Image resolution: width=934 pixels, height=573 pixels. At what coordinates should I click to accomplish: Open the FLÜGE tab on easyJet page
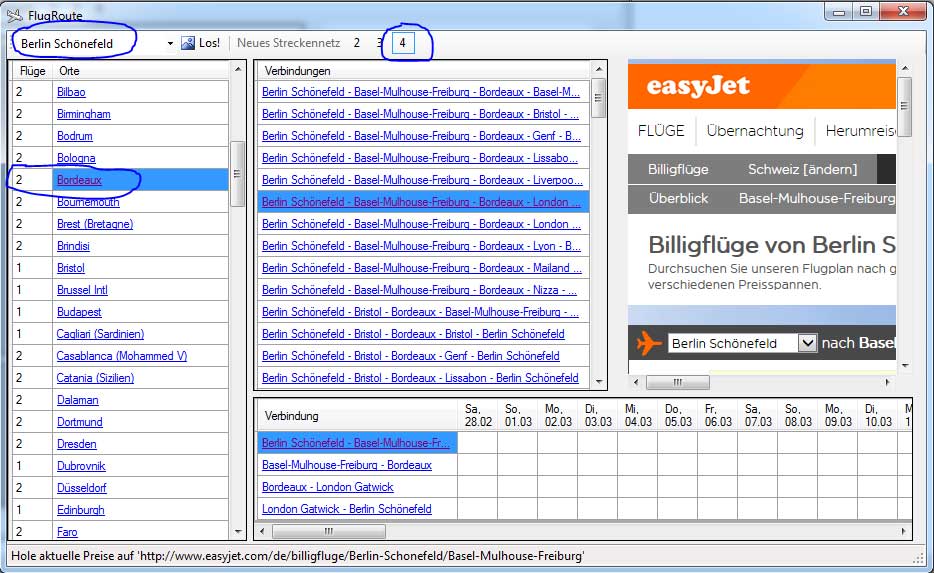pos(661,131)
